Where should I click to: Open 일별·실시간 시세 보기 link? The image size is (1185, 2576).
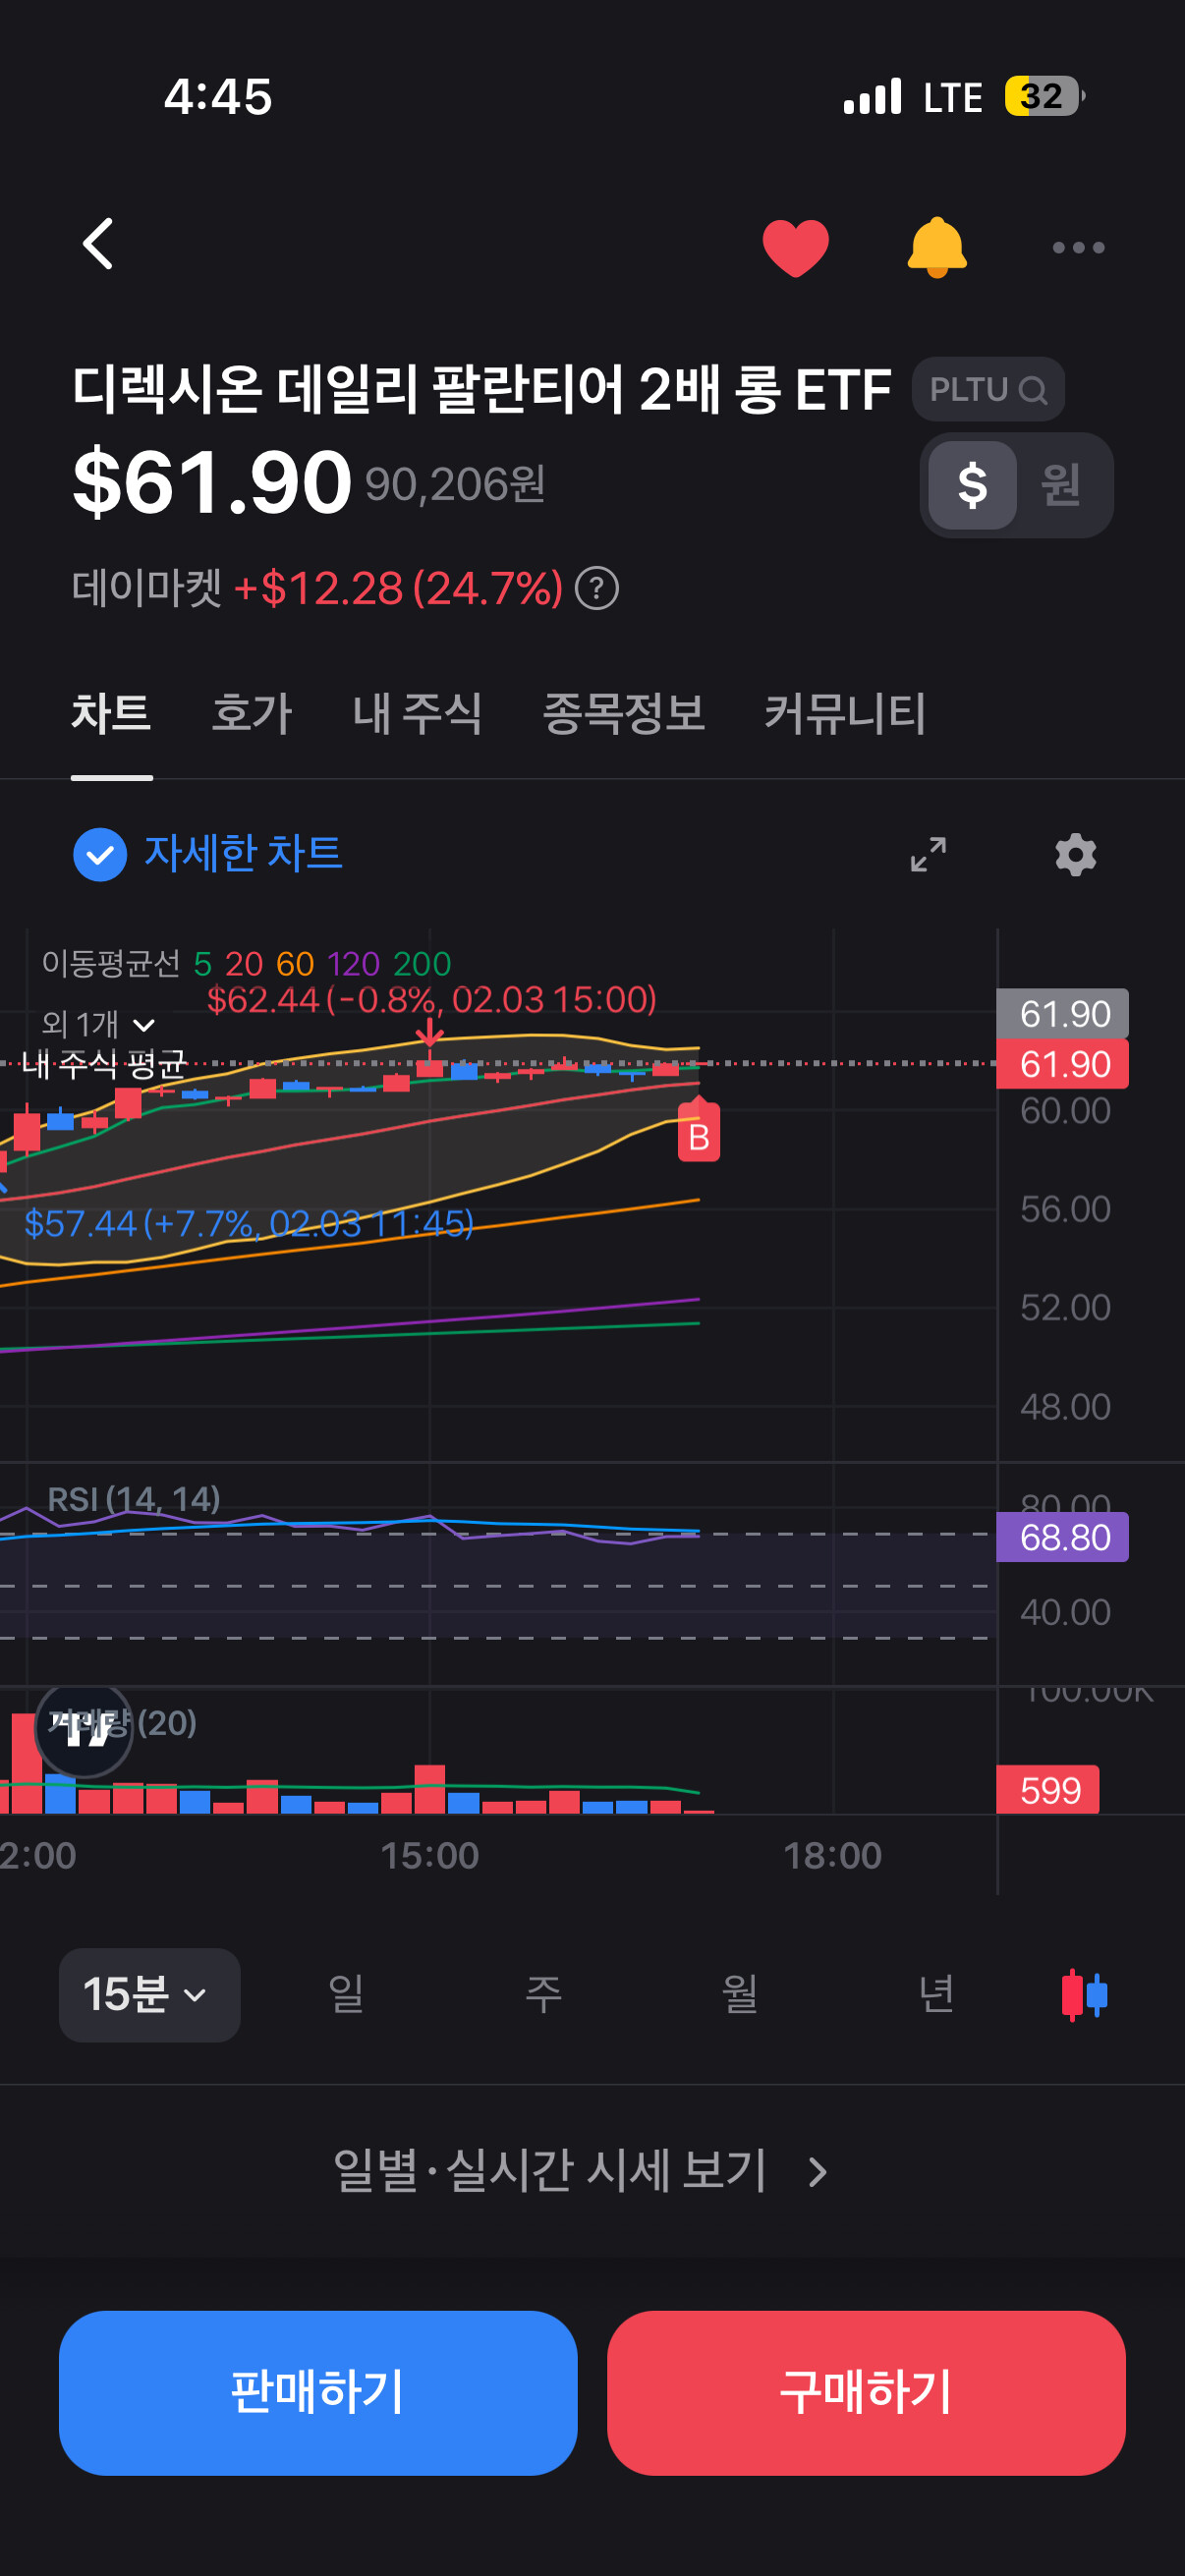[580, 2171]
